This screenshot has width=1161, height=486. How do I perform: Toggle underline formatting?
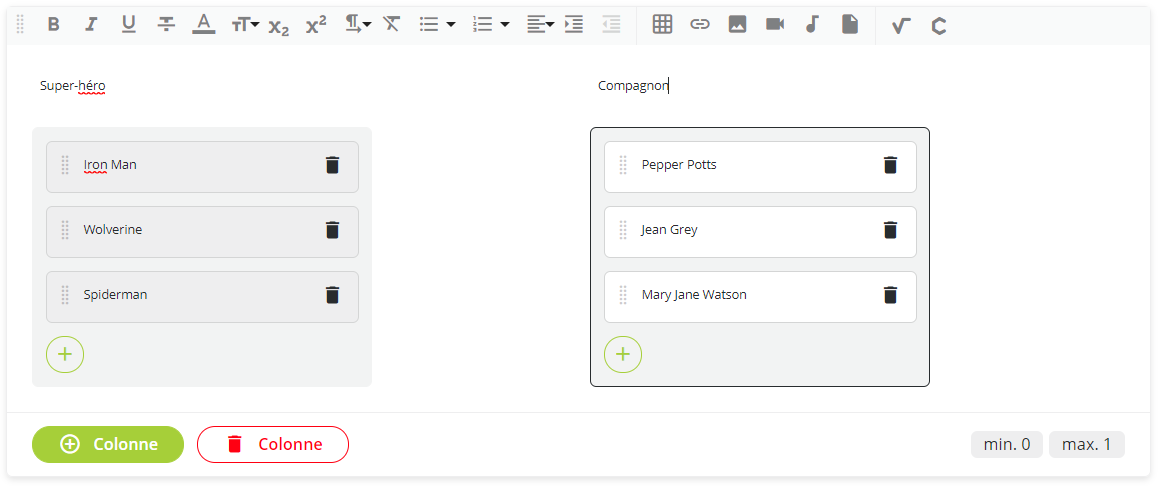129,24
